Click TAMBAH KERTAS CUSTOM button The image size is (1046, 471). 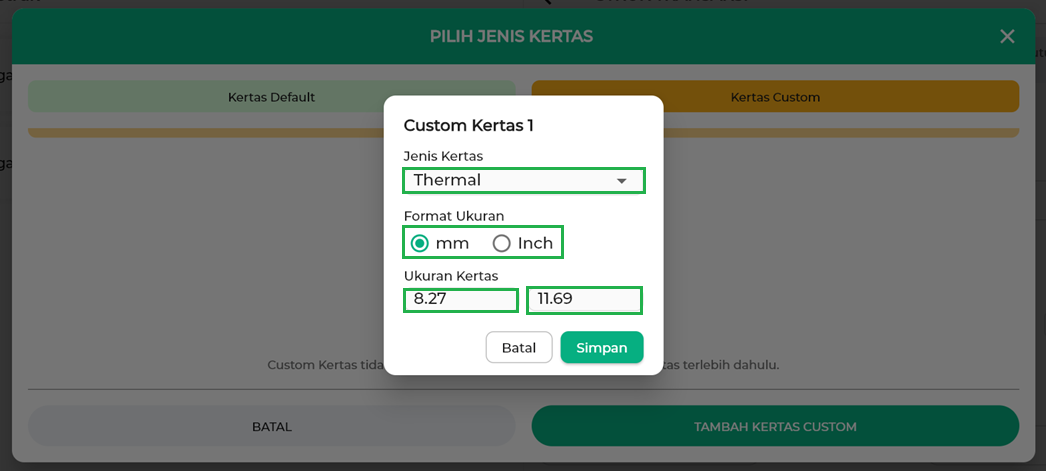point(775,427)
